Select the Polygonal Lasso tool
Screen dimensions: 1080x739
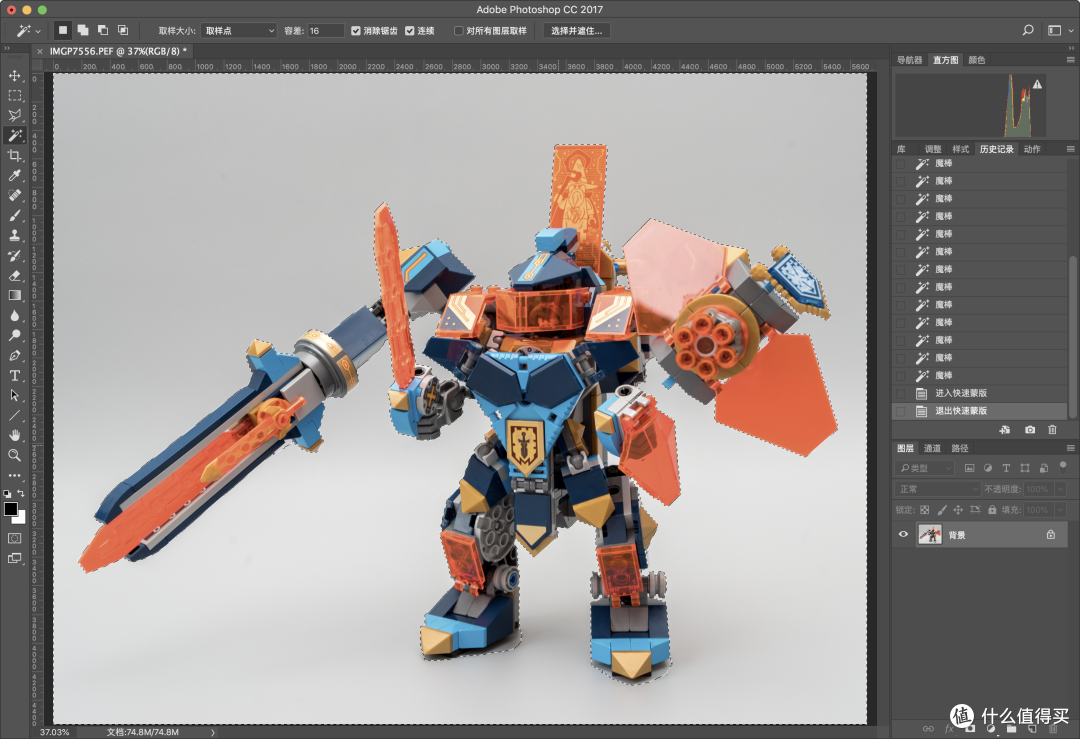click(14, 115)
